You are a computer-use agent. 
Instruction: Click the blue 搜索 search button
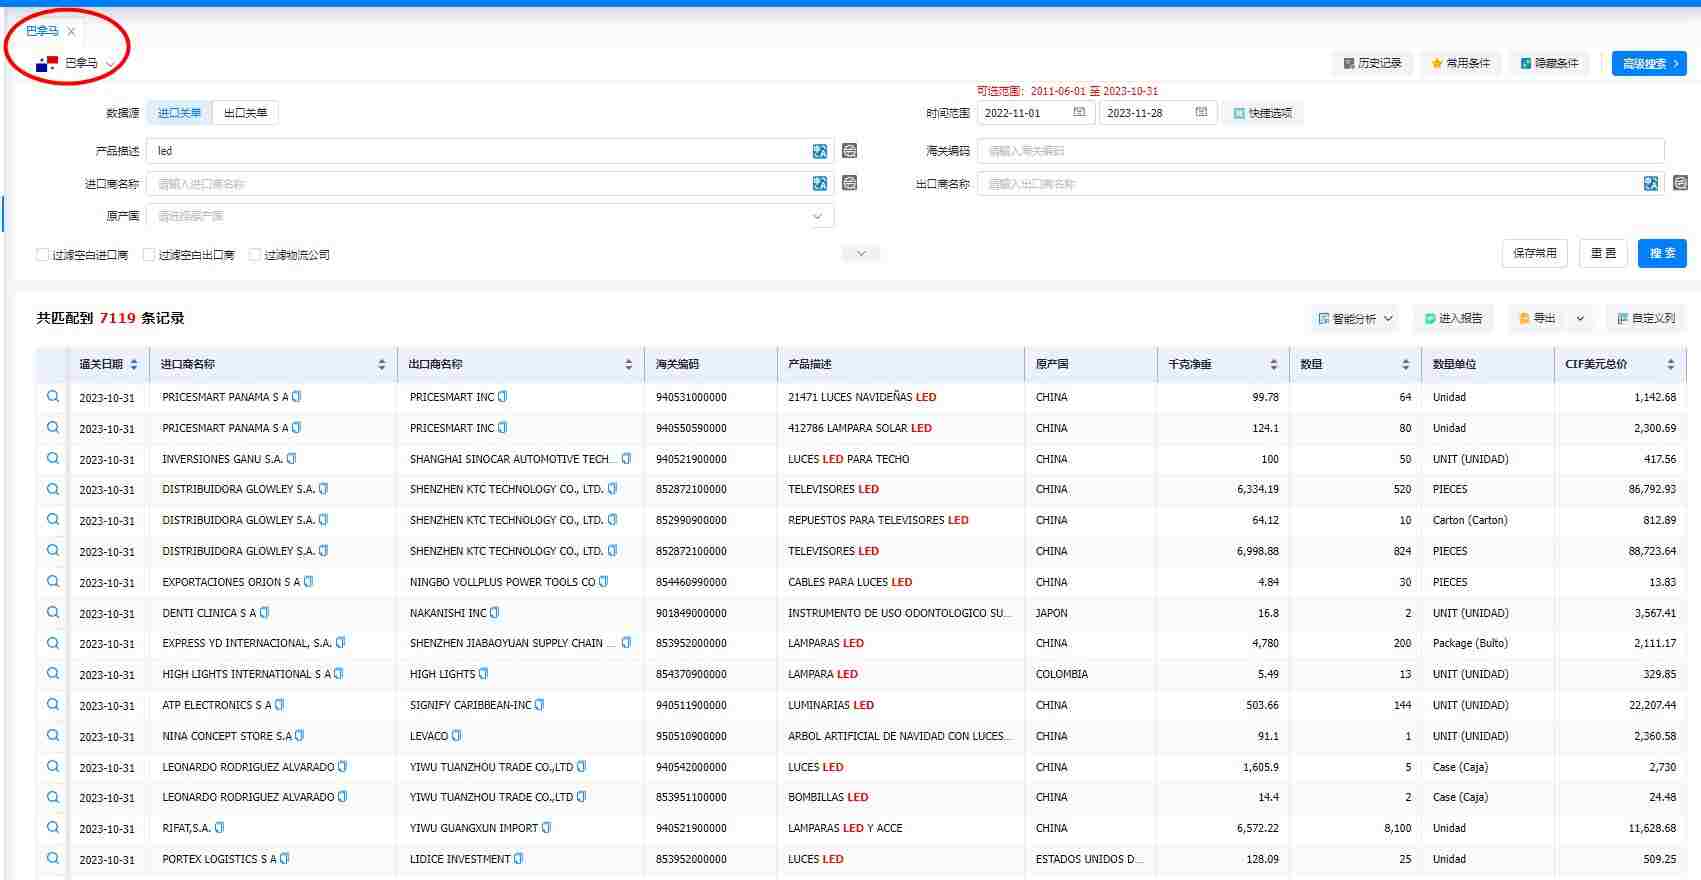(x=1662, y=253)
